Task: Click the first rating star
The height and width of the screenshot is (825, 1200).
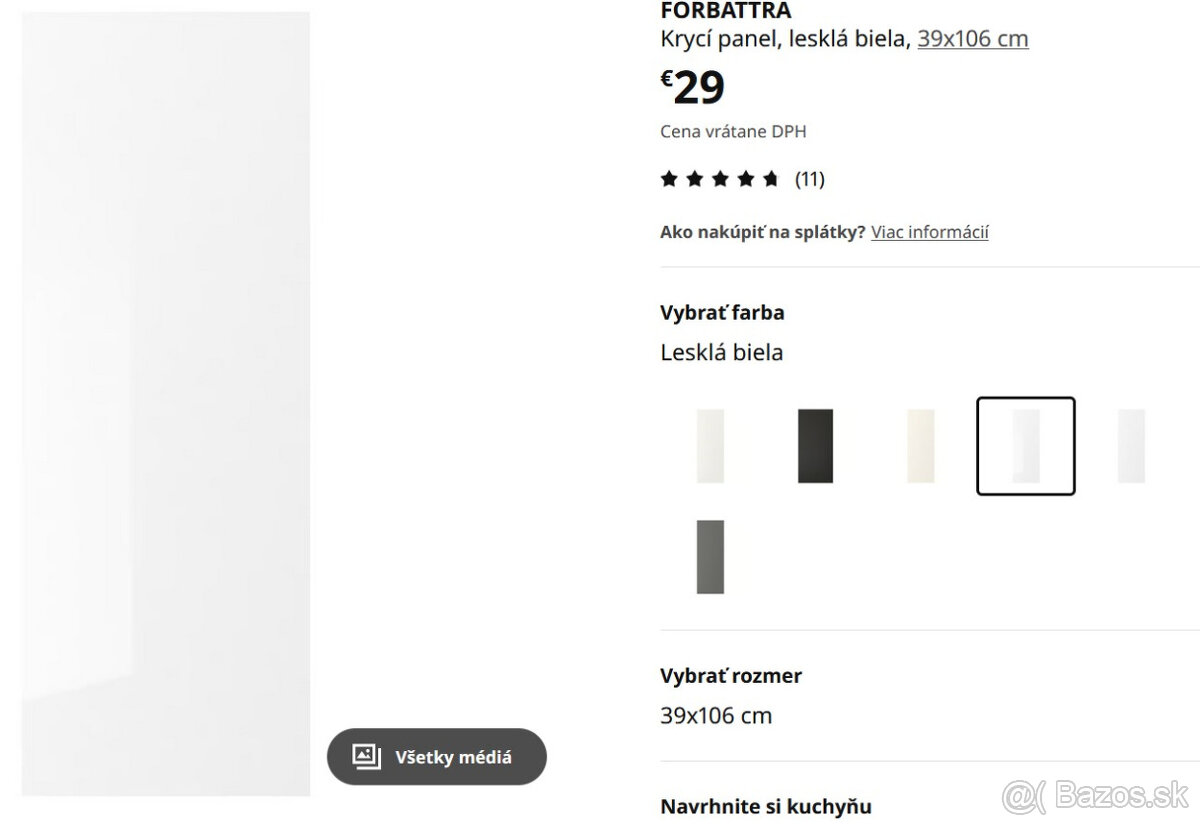Action: point(668,178)
